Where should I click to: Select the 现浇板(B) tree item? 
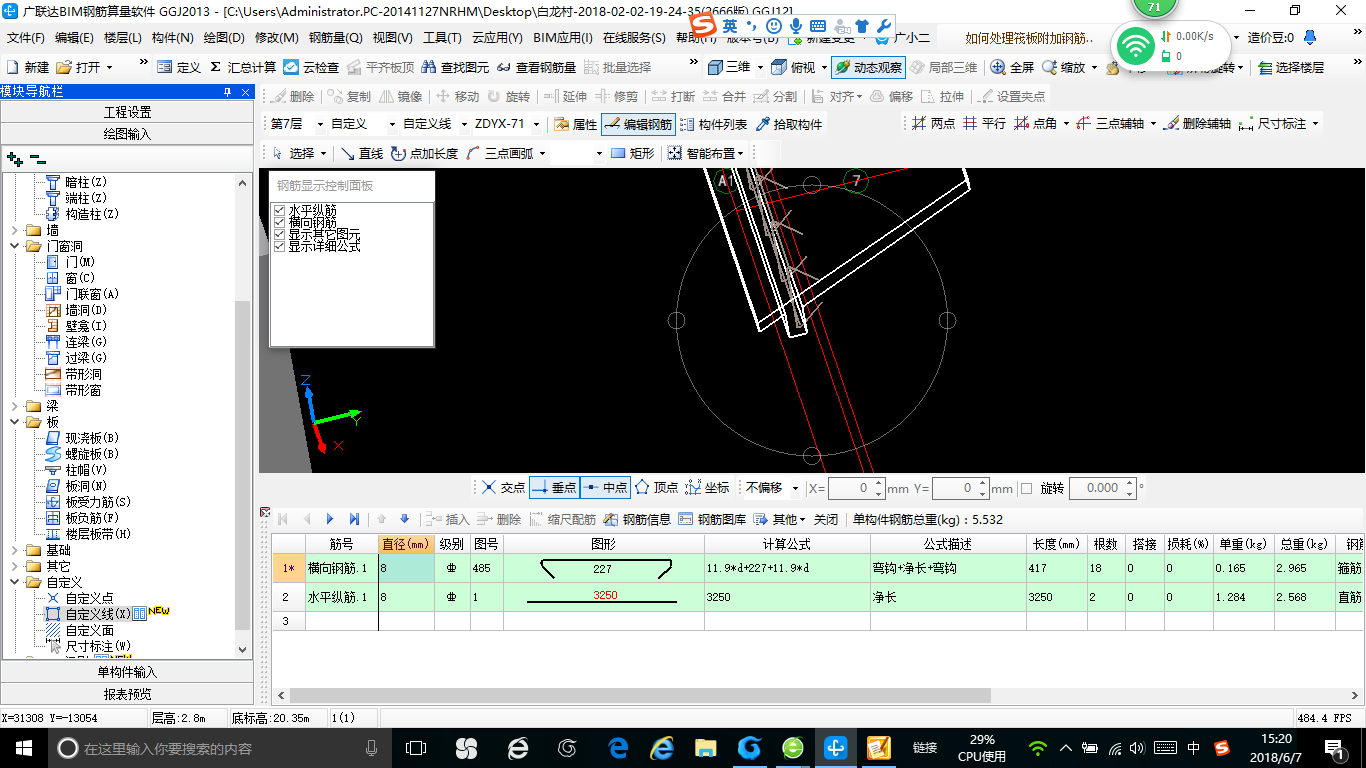tap(92, 438)
